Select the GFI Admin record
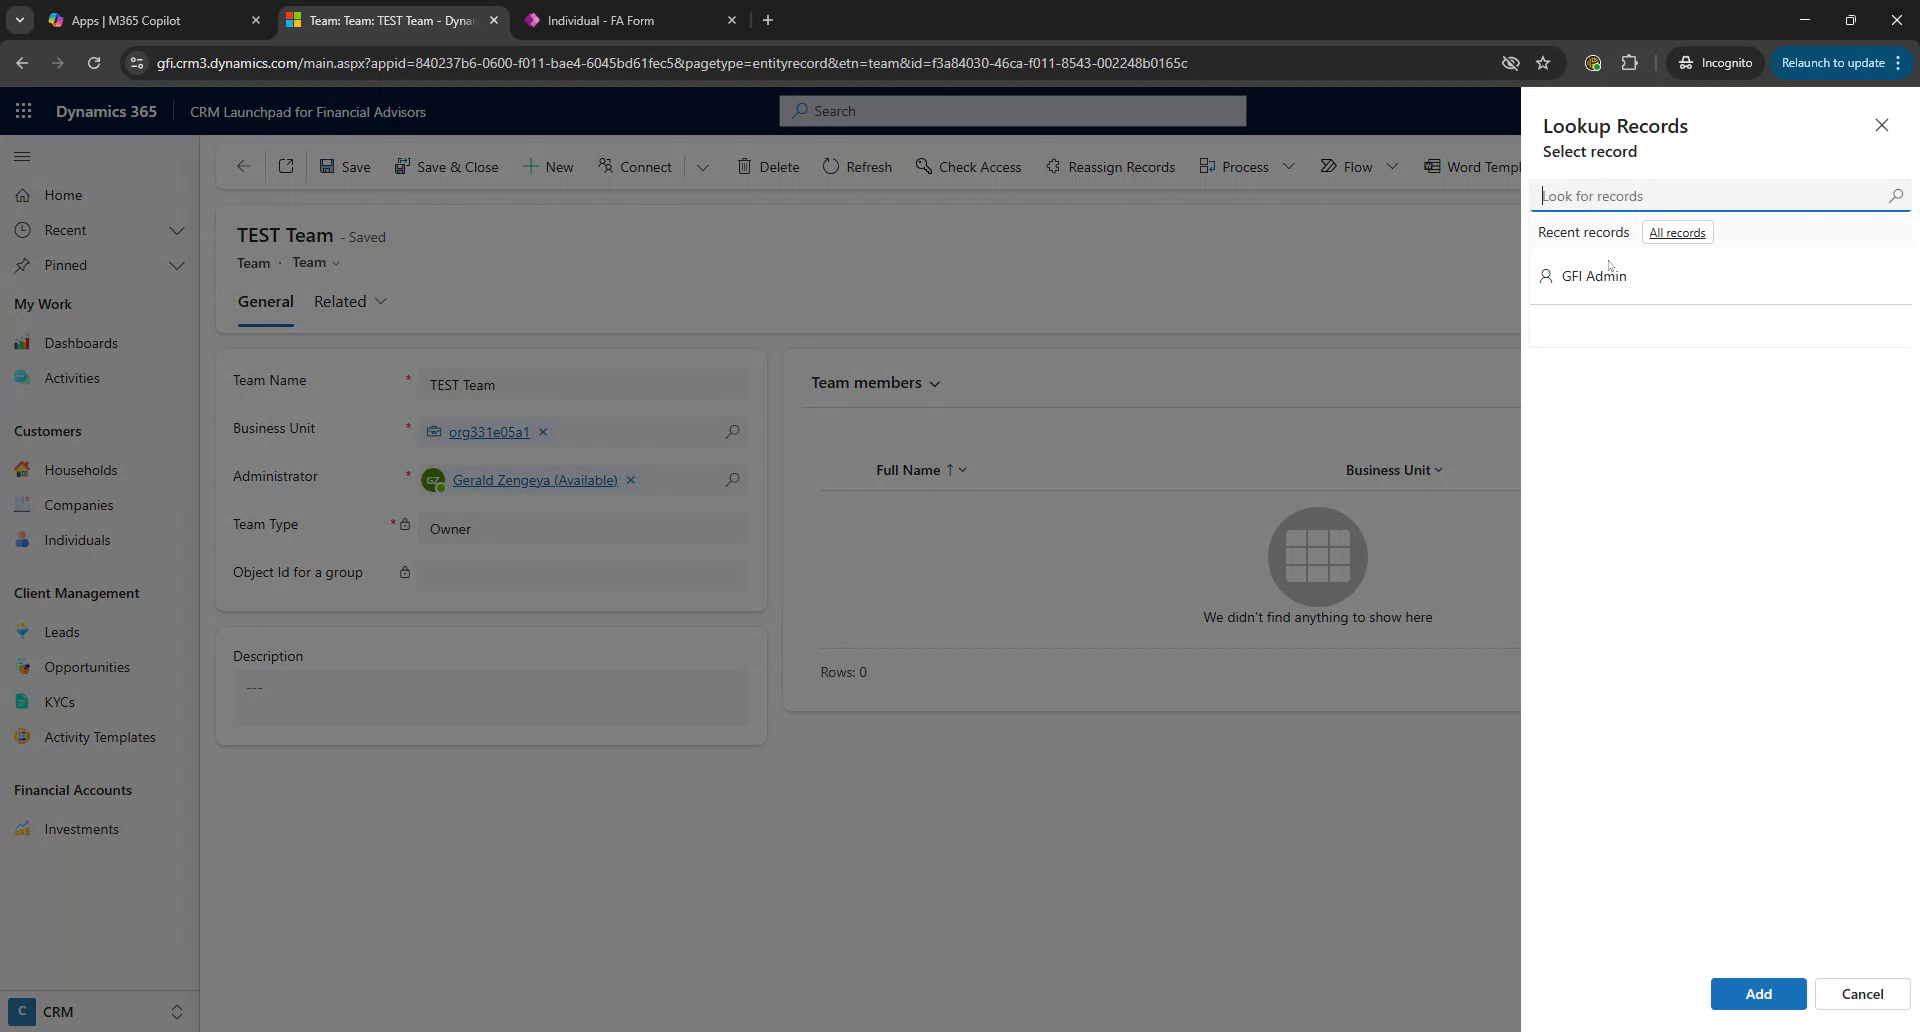1920x1032 pixels. coord(1594,275)
